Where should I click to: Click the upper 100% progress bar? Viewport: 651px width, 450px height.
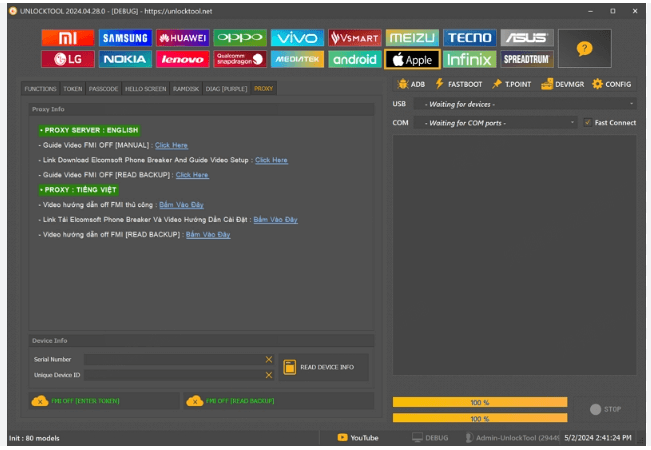480,402
